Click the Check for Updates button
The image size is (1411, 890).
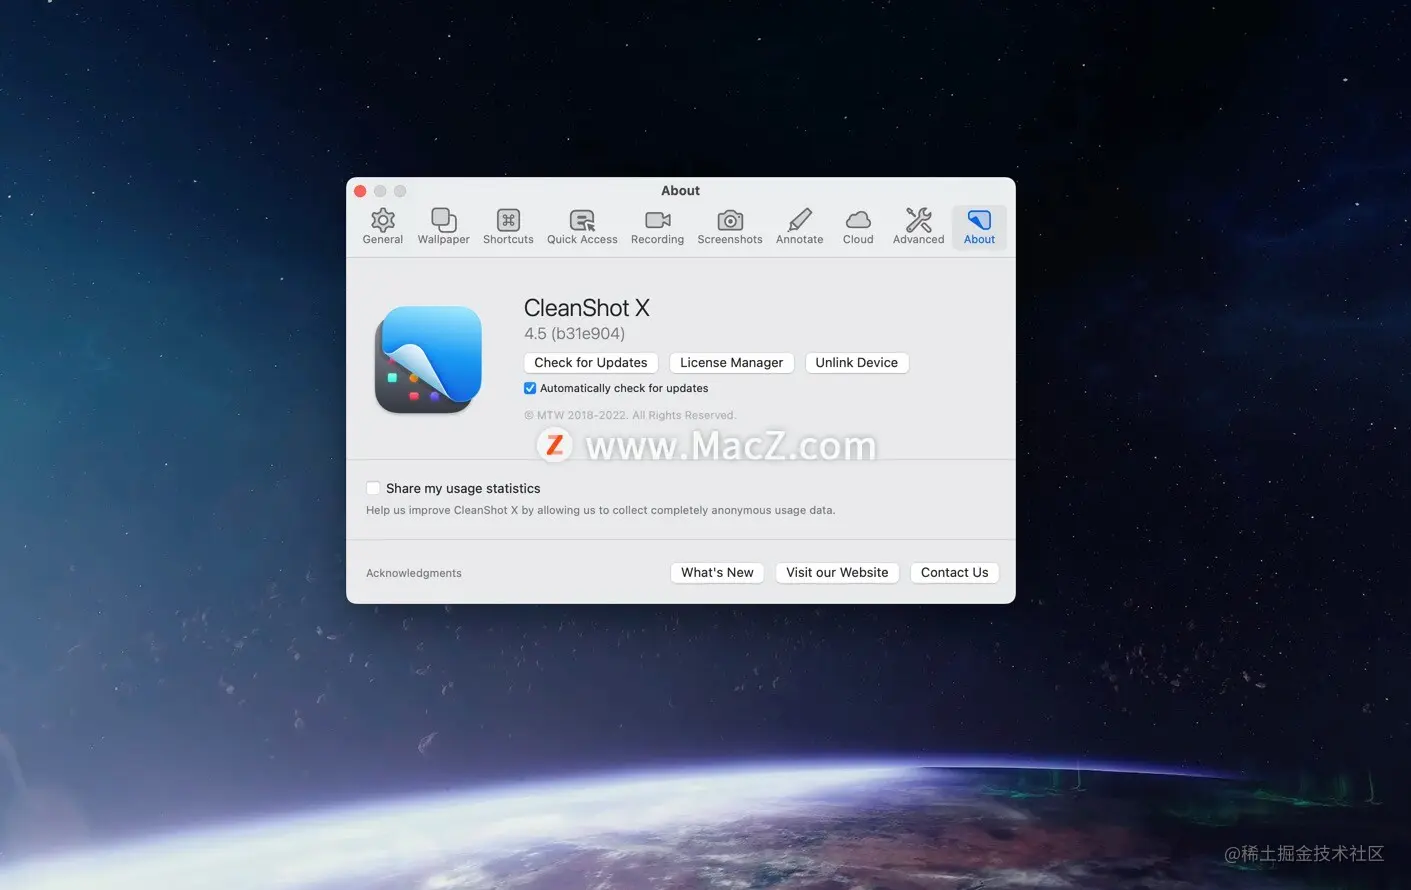pos(591,363)
